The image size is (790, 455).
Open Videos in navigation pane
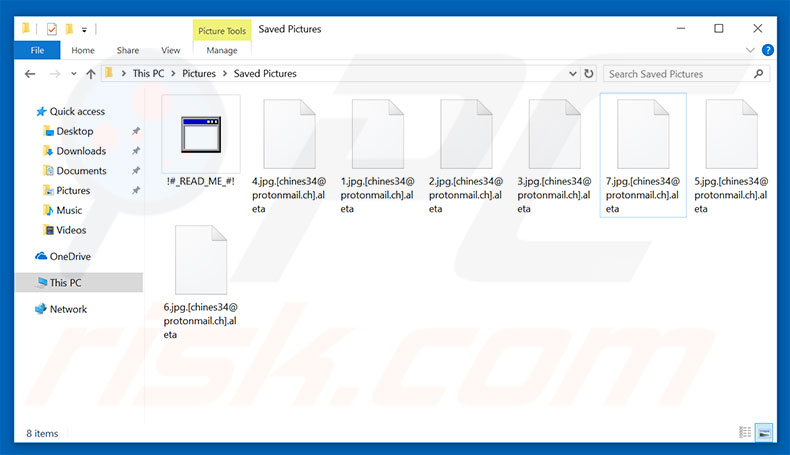[x=71, y=230]
